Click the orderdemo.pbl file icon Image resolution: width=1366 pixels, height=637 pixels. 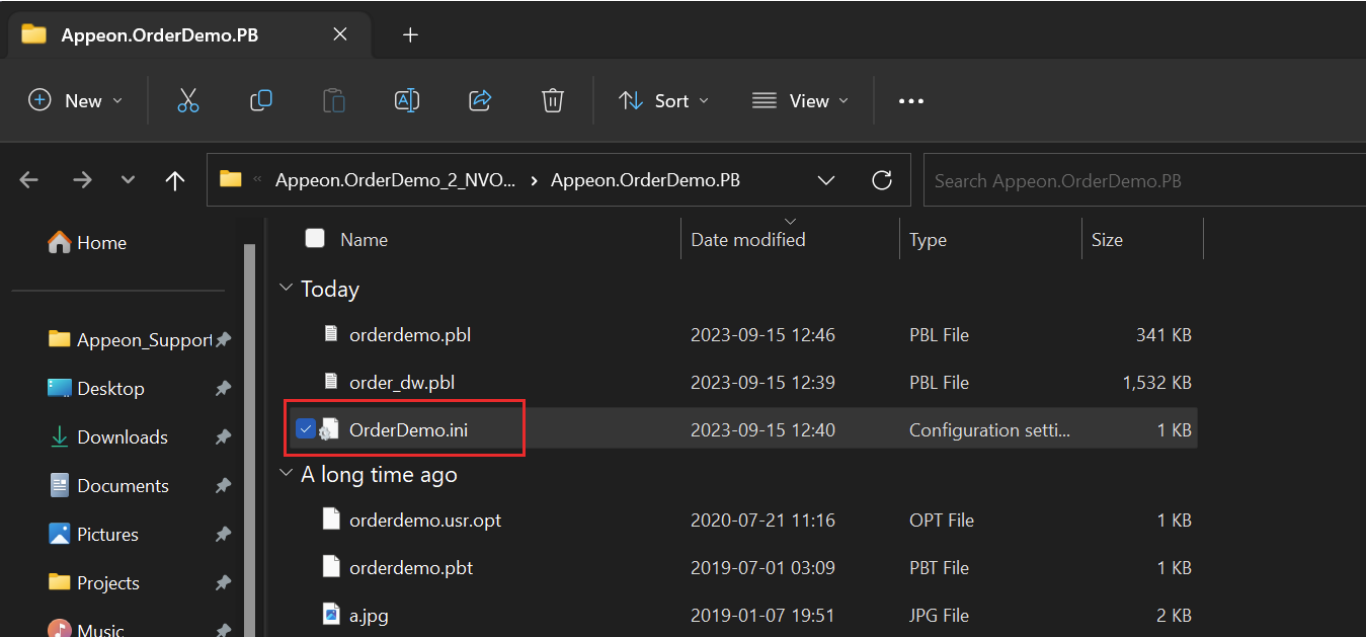click(331, 334)
